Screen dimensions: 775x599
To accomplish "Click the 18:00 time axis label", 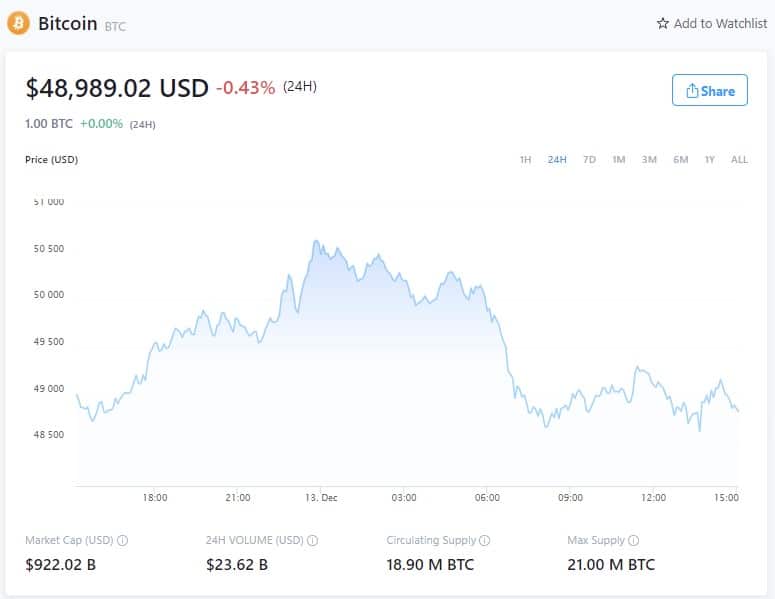I will point(155,498).
